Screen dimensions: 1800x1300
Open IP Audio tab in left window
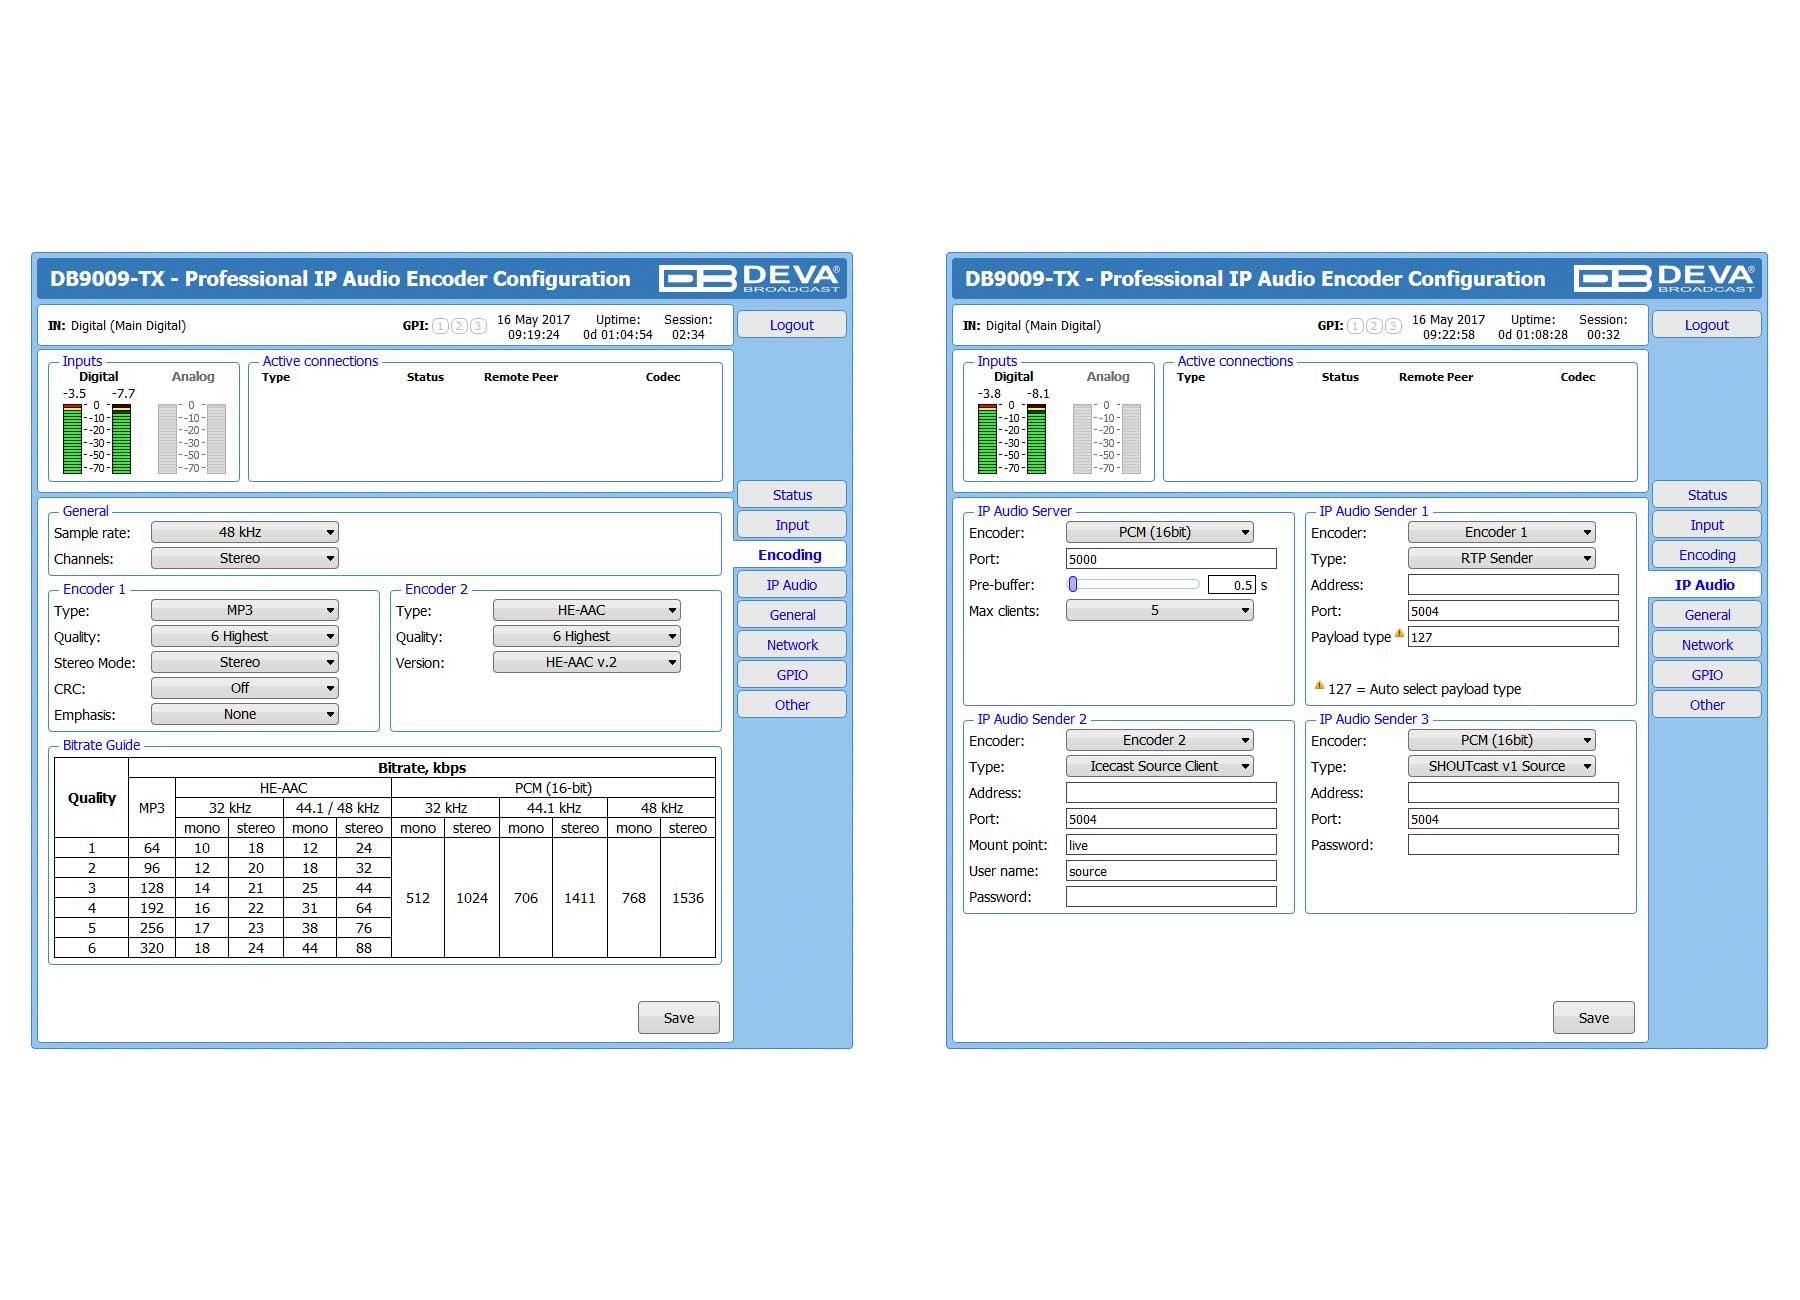coord(792,585)
